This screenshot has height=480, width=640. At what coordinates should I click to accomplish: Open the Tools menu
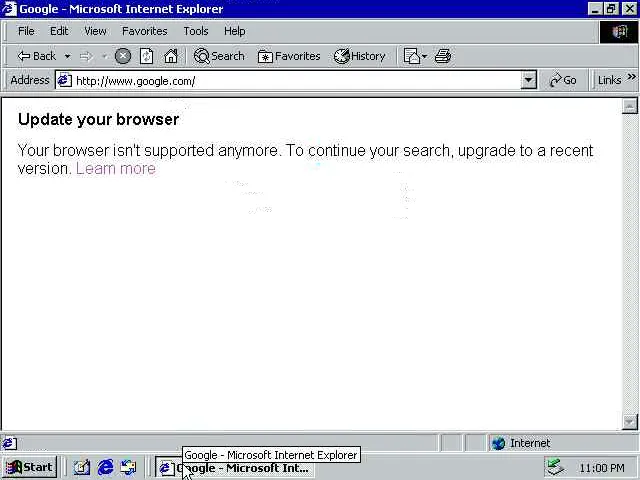pyautogui.click(x=196, y=31)
